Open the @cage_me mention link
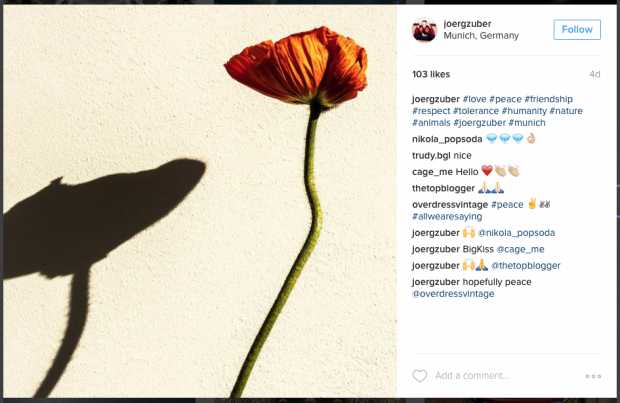 click(520, 249)
